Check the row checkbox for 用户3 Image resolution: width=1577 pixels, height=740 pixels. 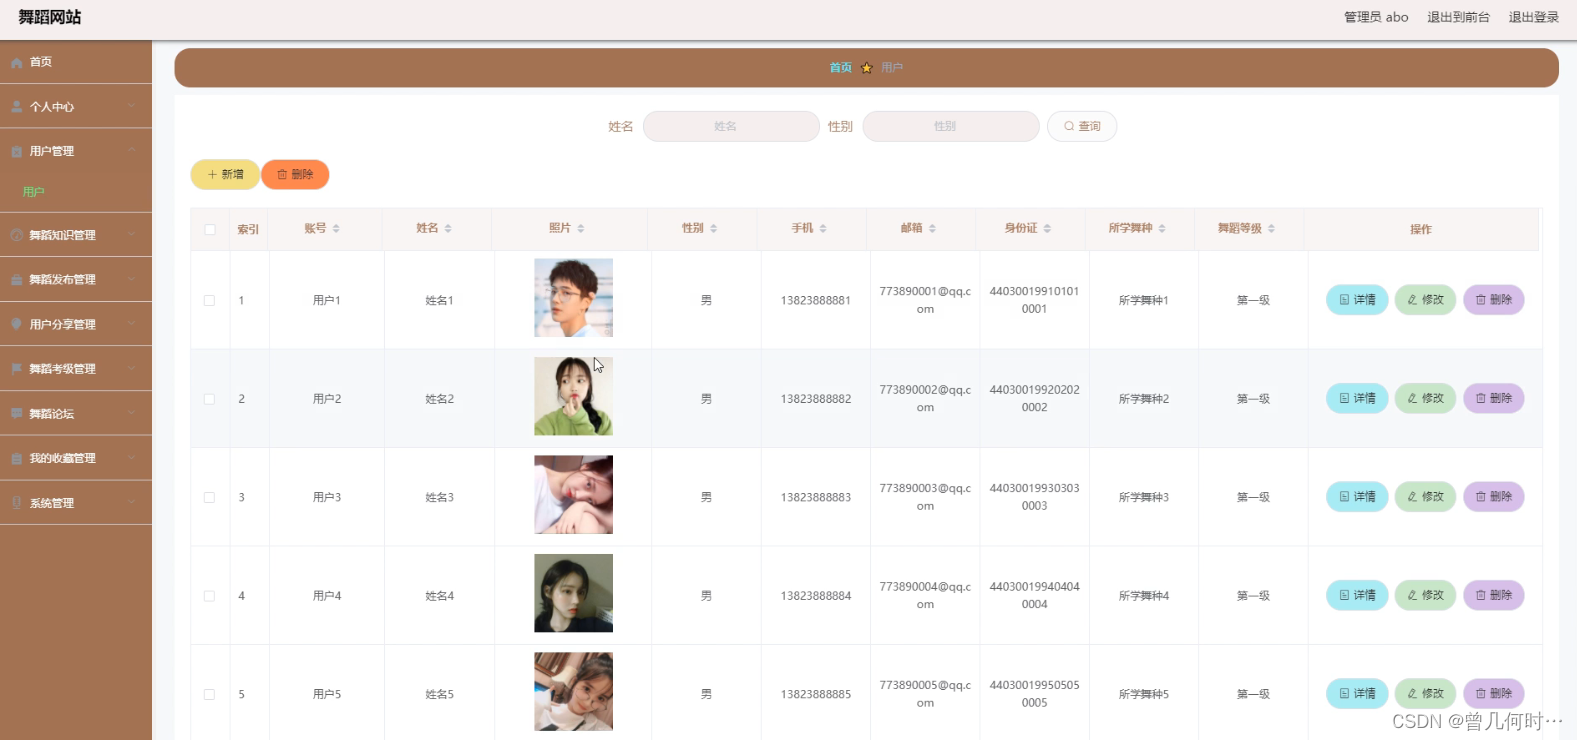click(209, 497)
